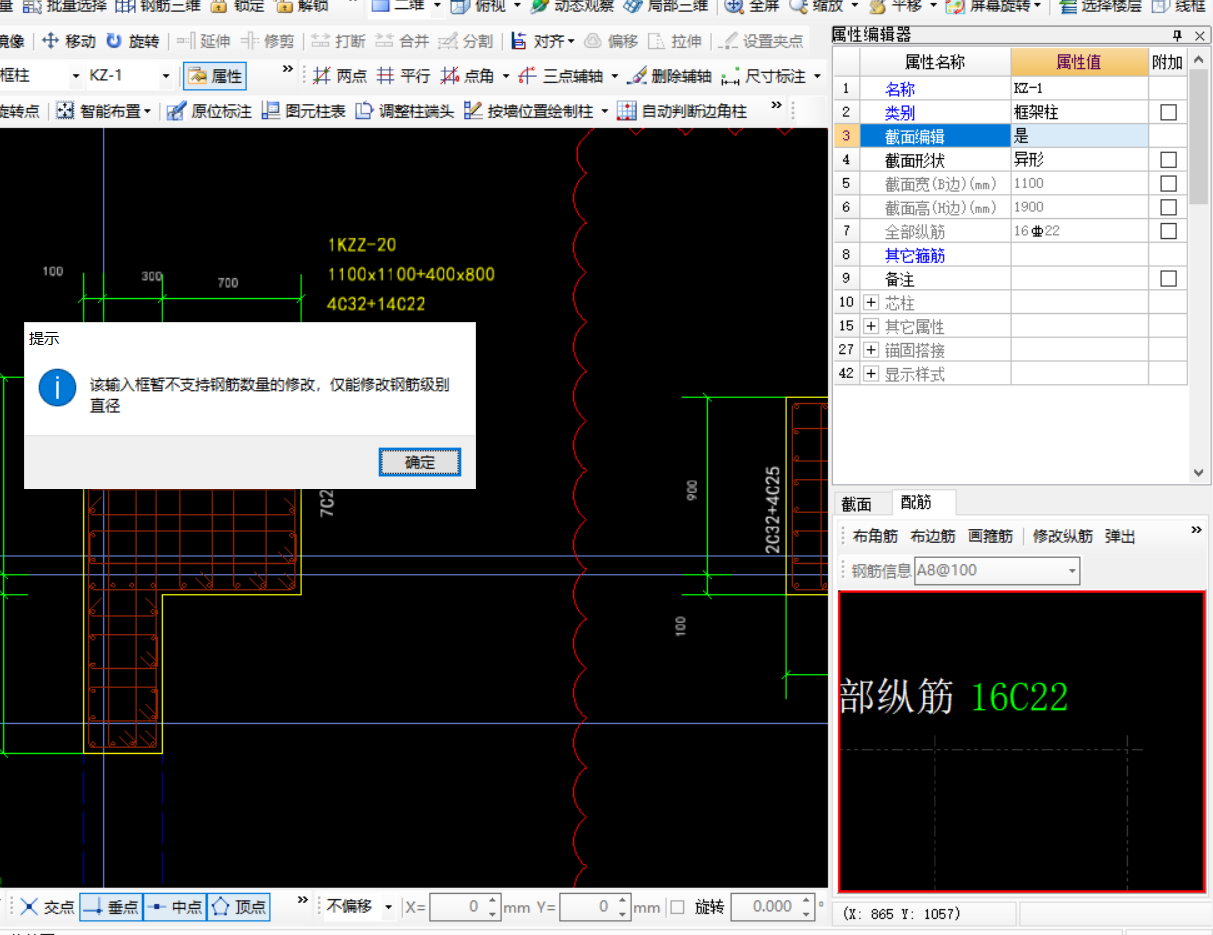Screen dimensions: 1213x935
Task: Open the 框柱 component type dropdown
Action: coord(76,76)
